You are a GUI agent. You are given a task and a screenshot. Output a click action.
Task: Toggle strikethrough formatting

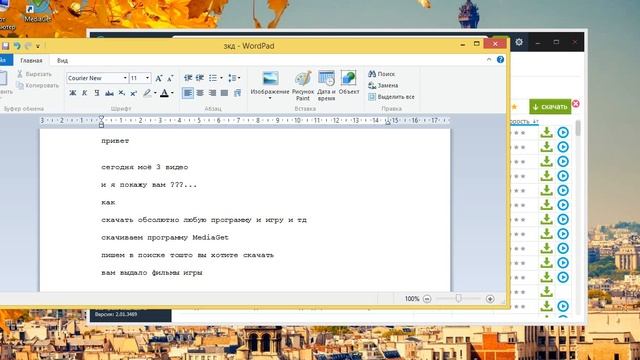[x=109, y=93]
